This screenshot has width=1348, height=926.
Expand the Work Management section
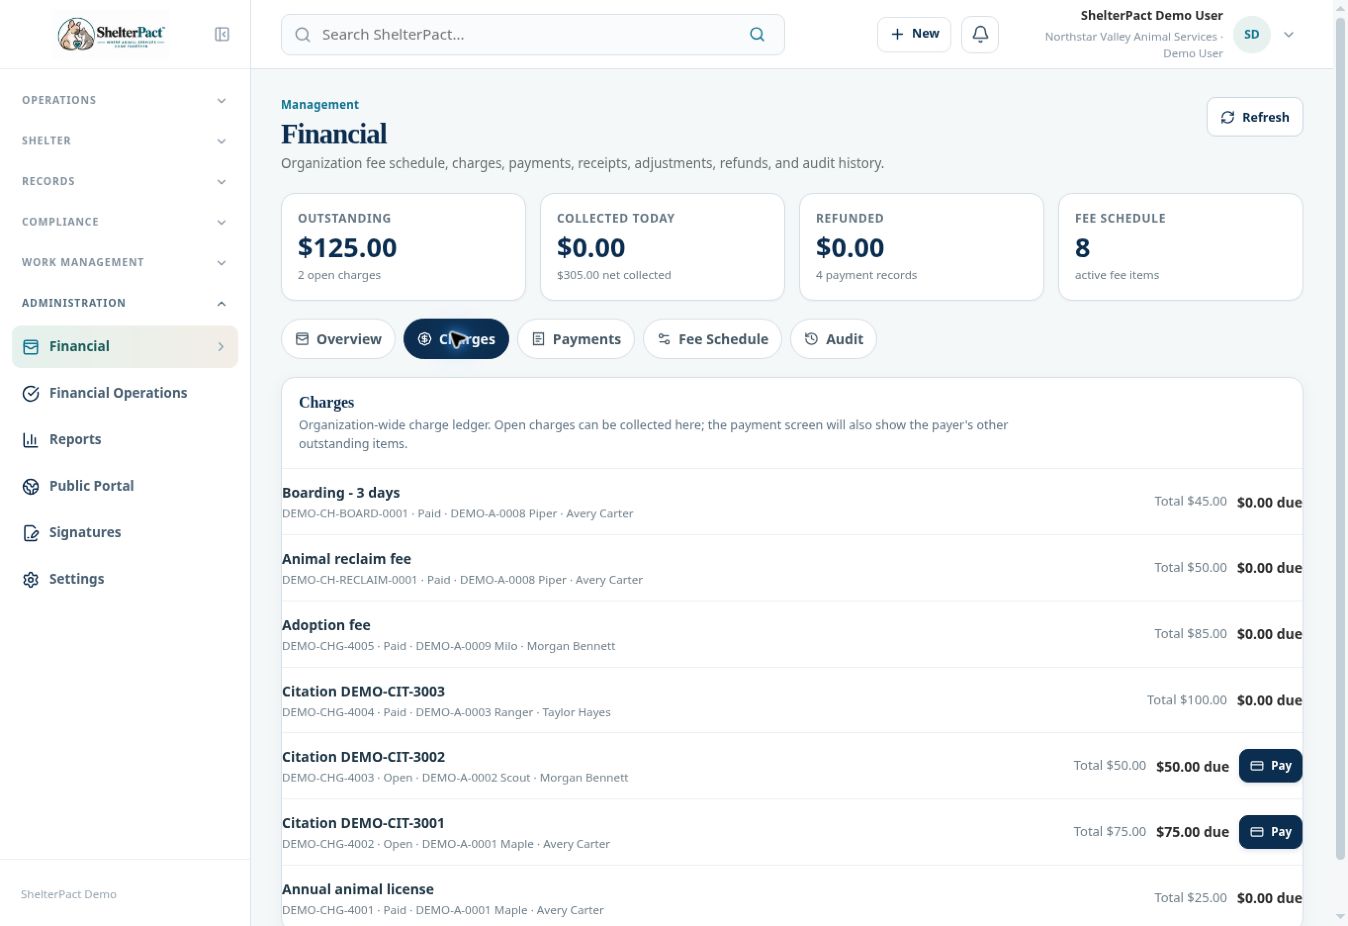[x=124, y=262]
